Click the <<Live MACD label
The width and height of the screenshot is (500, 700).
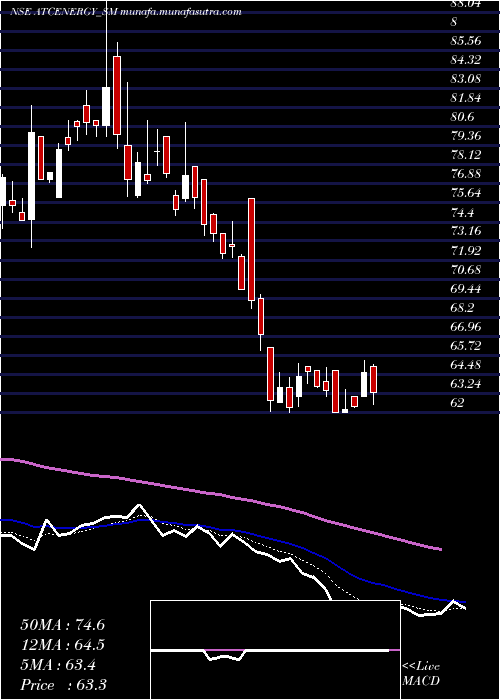point(421,674)
